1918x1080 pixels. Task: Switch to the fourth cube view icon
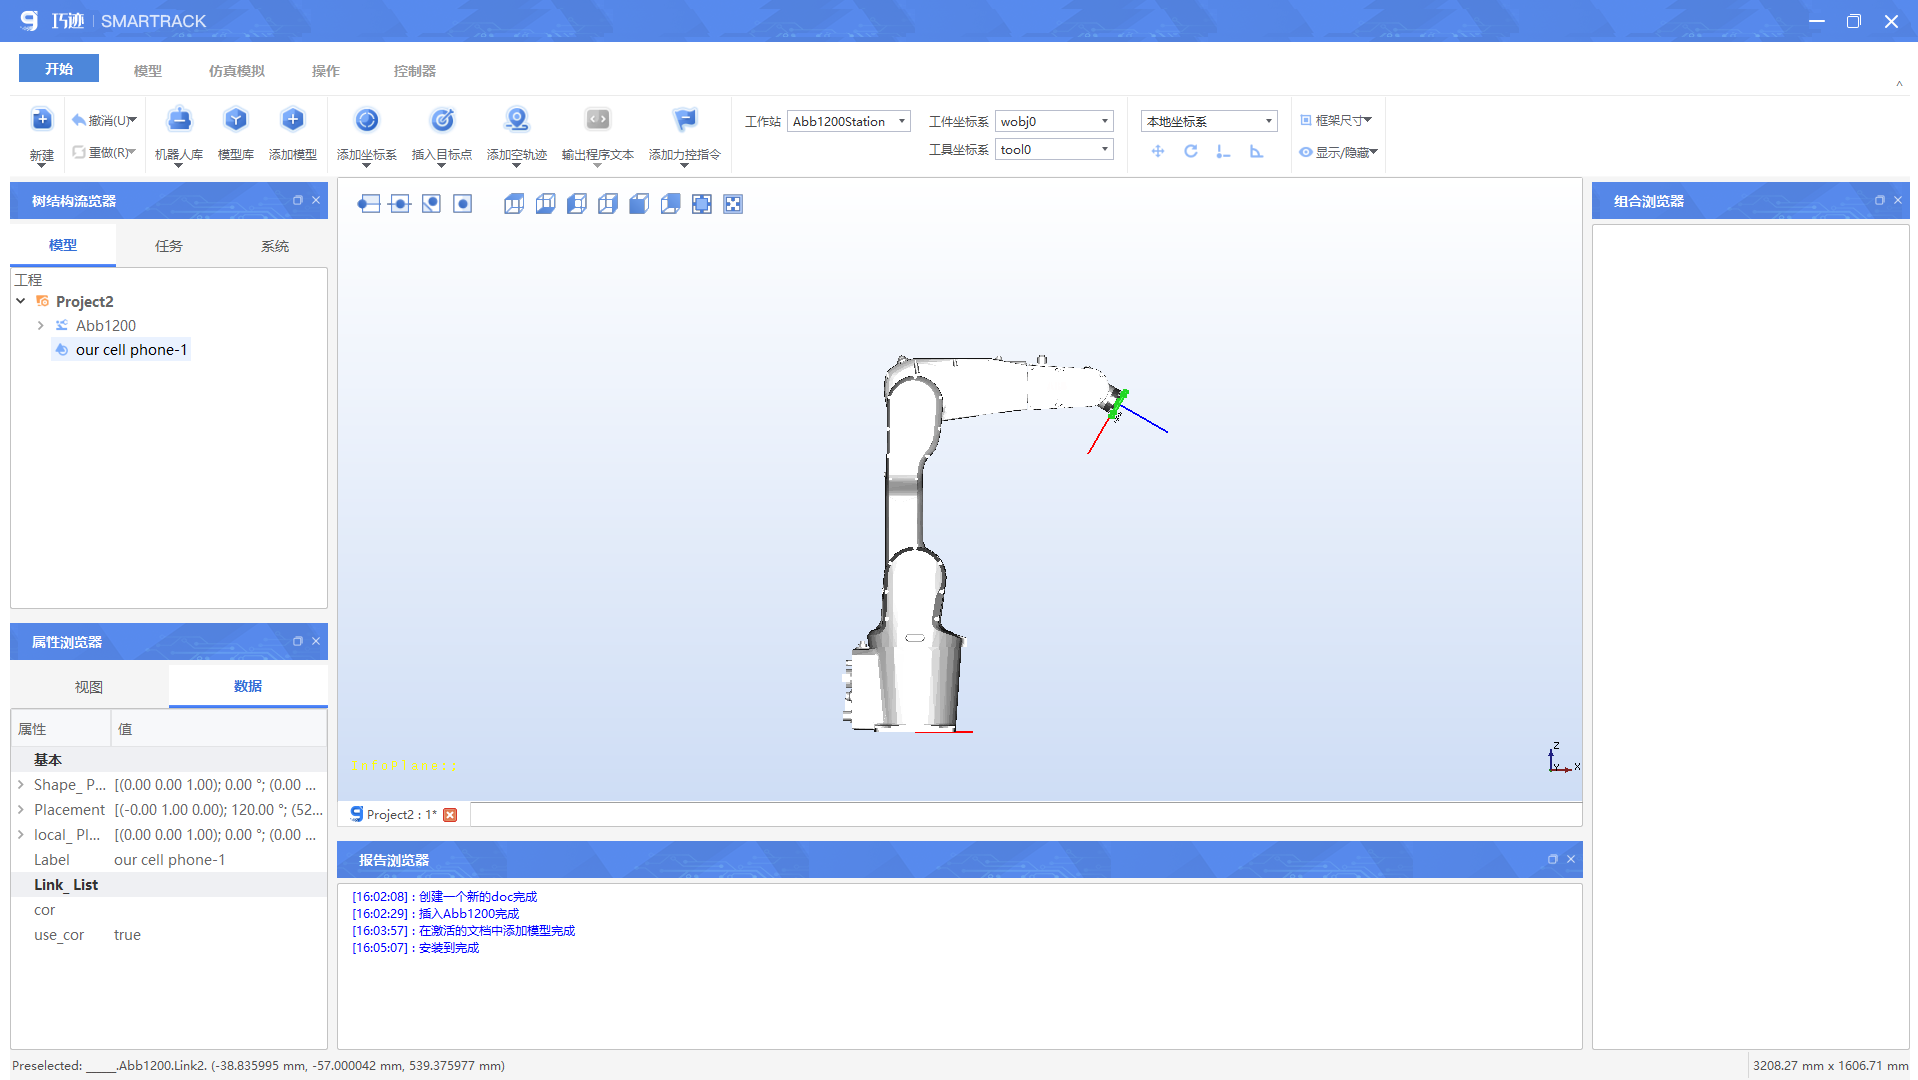click(x=608, y=204)
